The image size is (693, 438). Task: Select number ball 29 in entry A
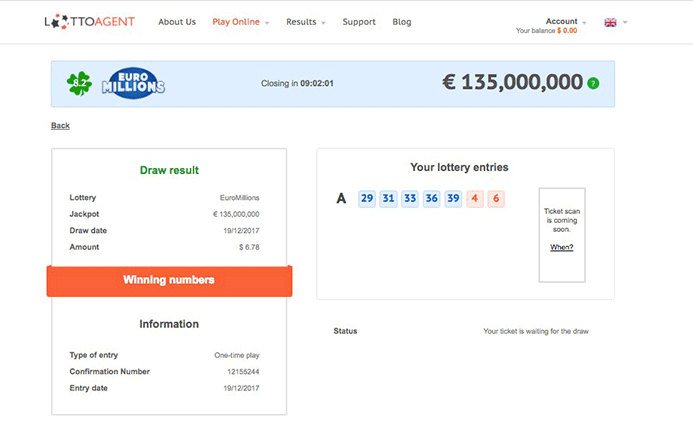tap(367, 199)
